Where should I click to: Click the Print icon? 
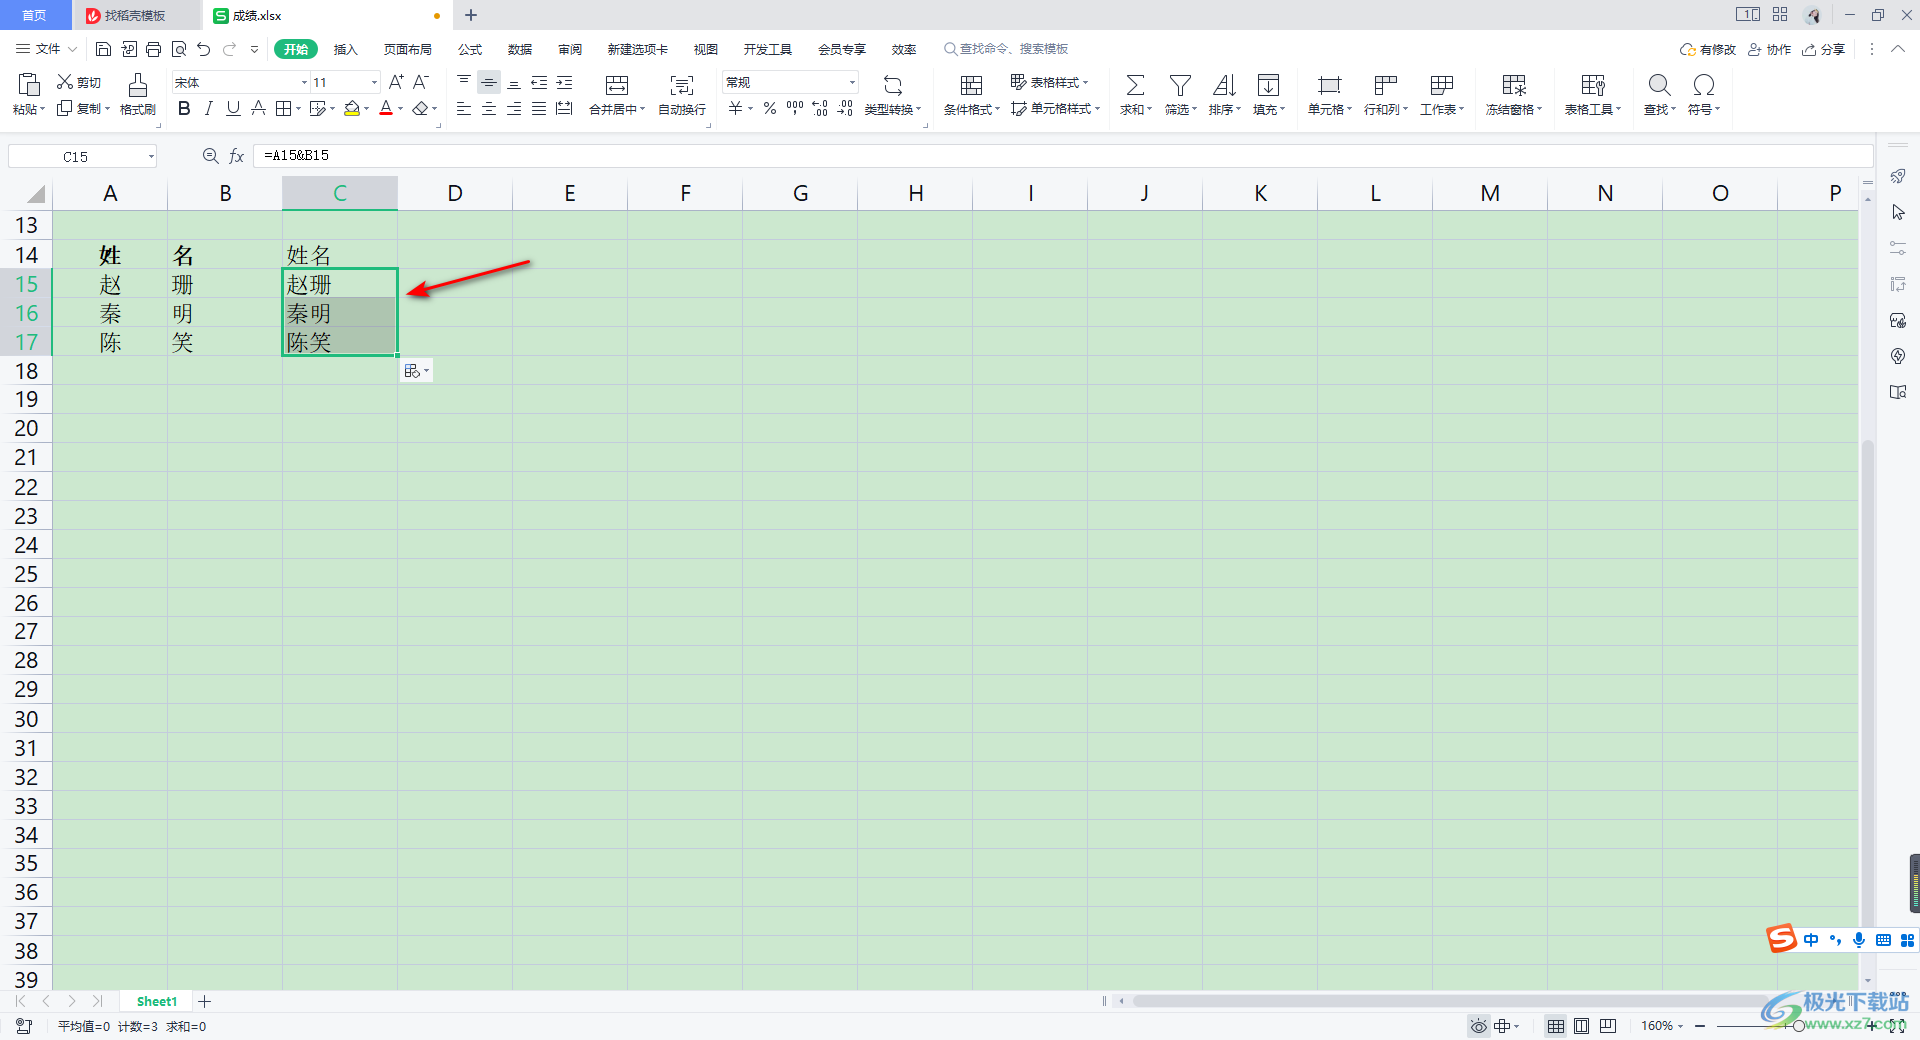coord(153,49)
